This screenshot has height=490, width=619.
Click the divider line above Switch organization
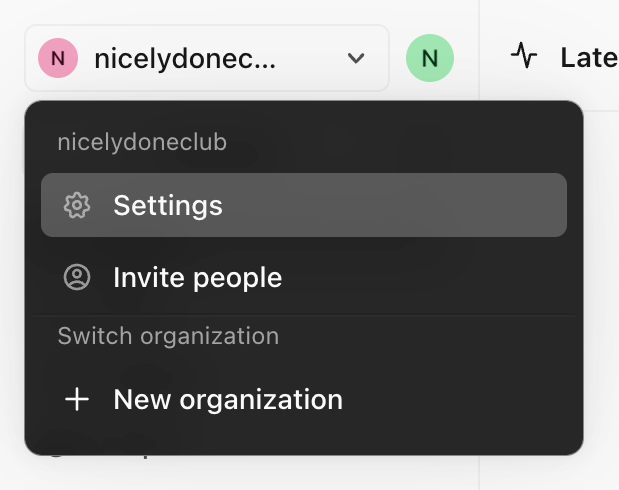pos(304,316)
